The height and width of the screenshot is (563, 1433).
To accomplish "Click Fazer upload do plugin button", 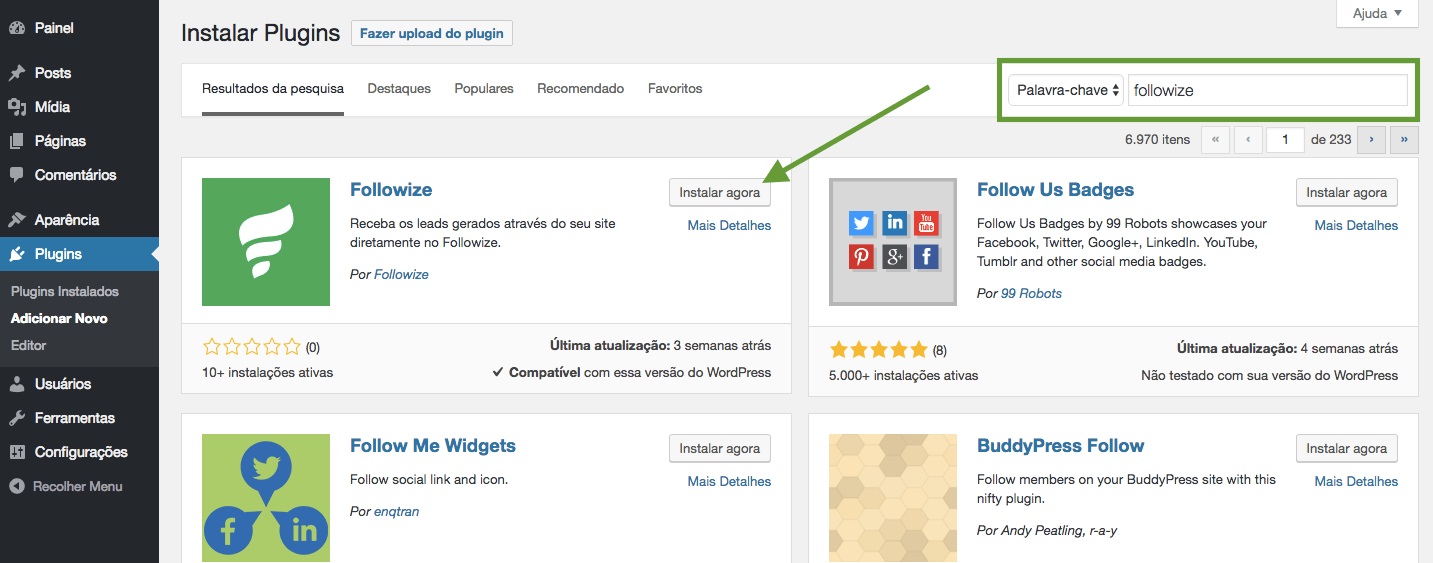I will pyautogui.click(x=432, y=33).
